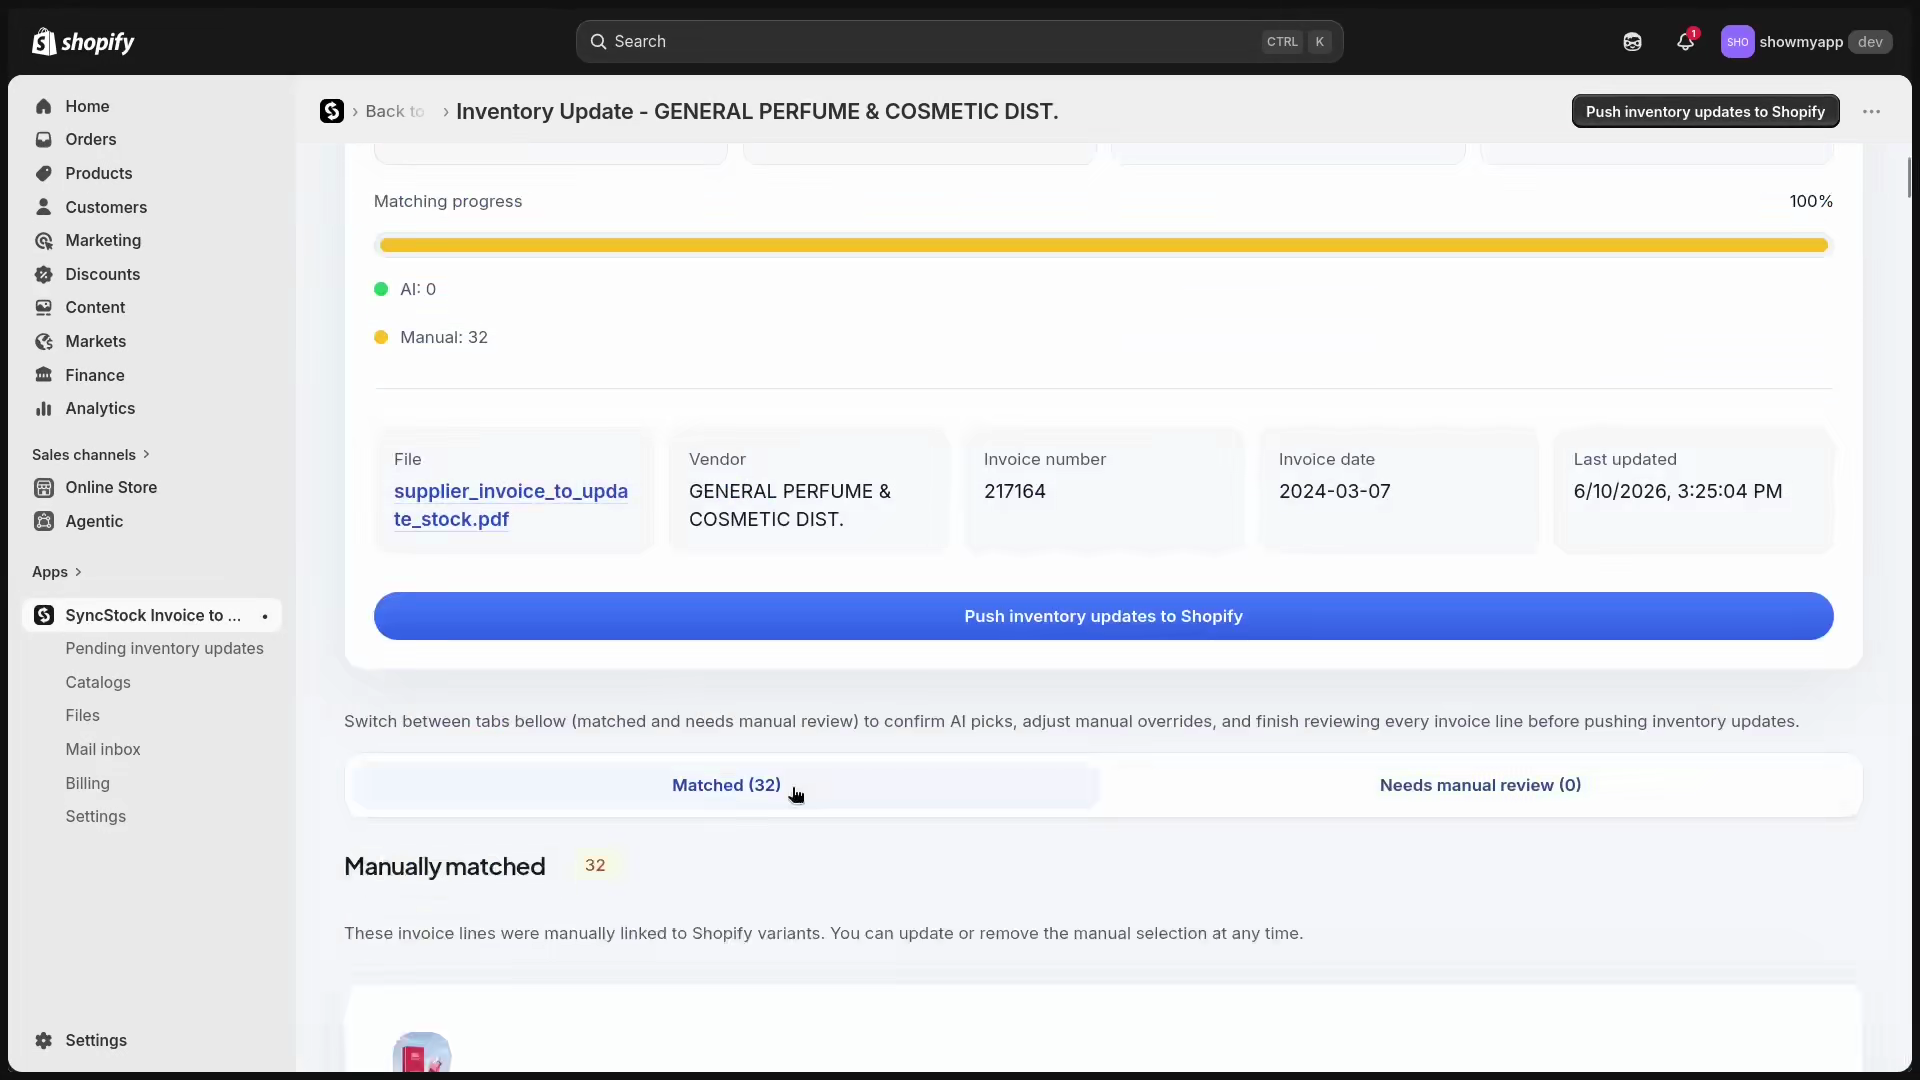The height and width of the screenshot is (1080, 1920).
Task: Click the SyncStock app icon in sidebar
Action: (43, 615)
